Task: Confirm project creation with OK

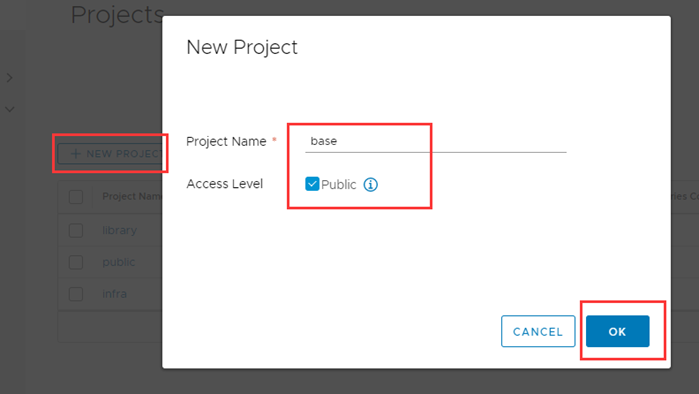Action: pyautogui.click(x=617, y=331)
